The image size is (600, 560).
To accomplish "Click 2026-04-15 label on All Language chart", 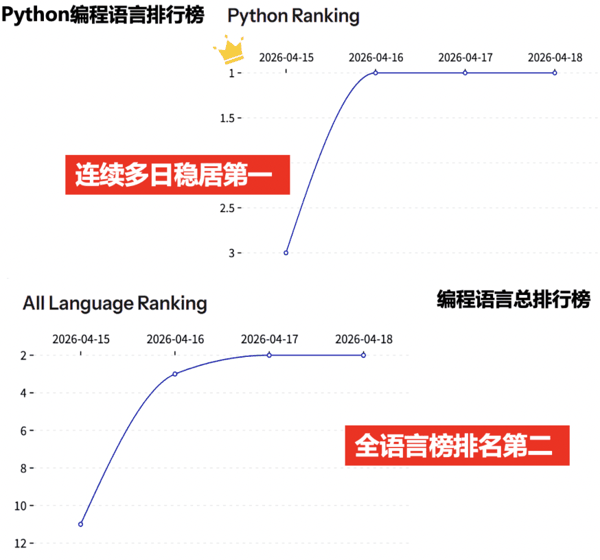I will tap(81, 339).
